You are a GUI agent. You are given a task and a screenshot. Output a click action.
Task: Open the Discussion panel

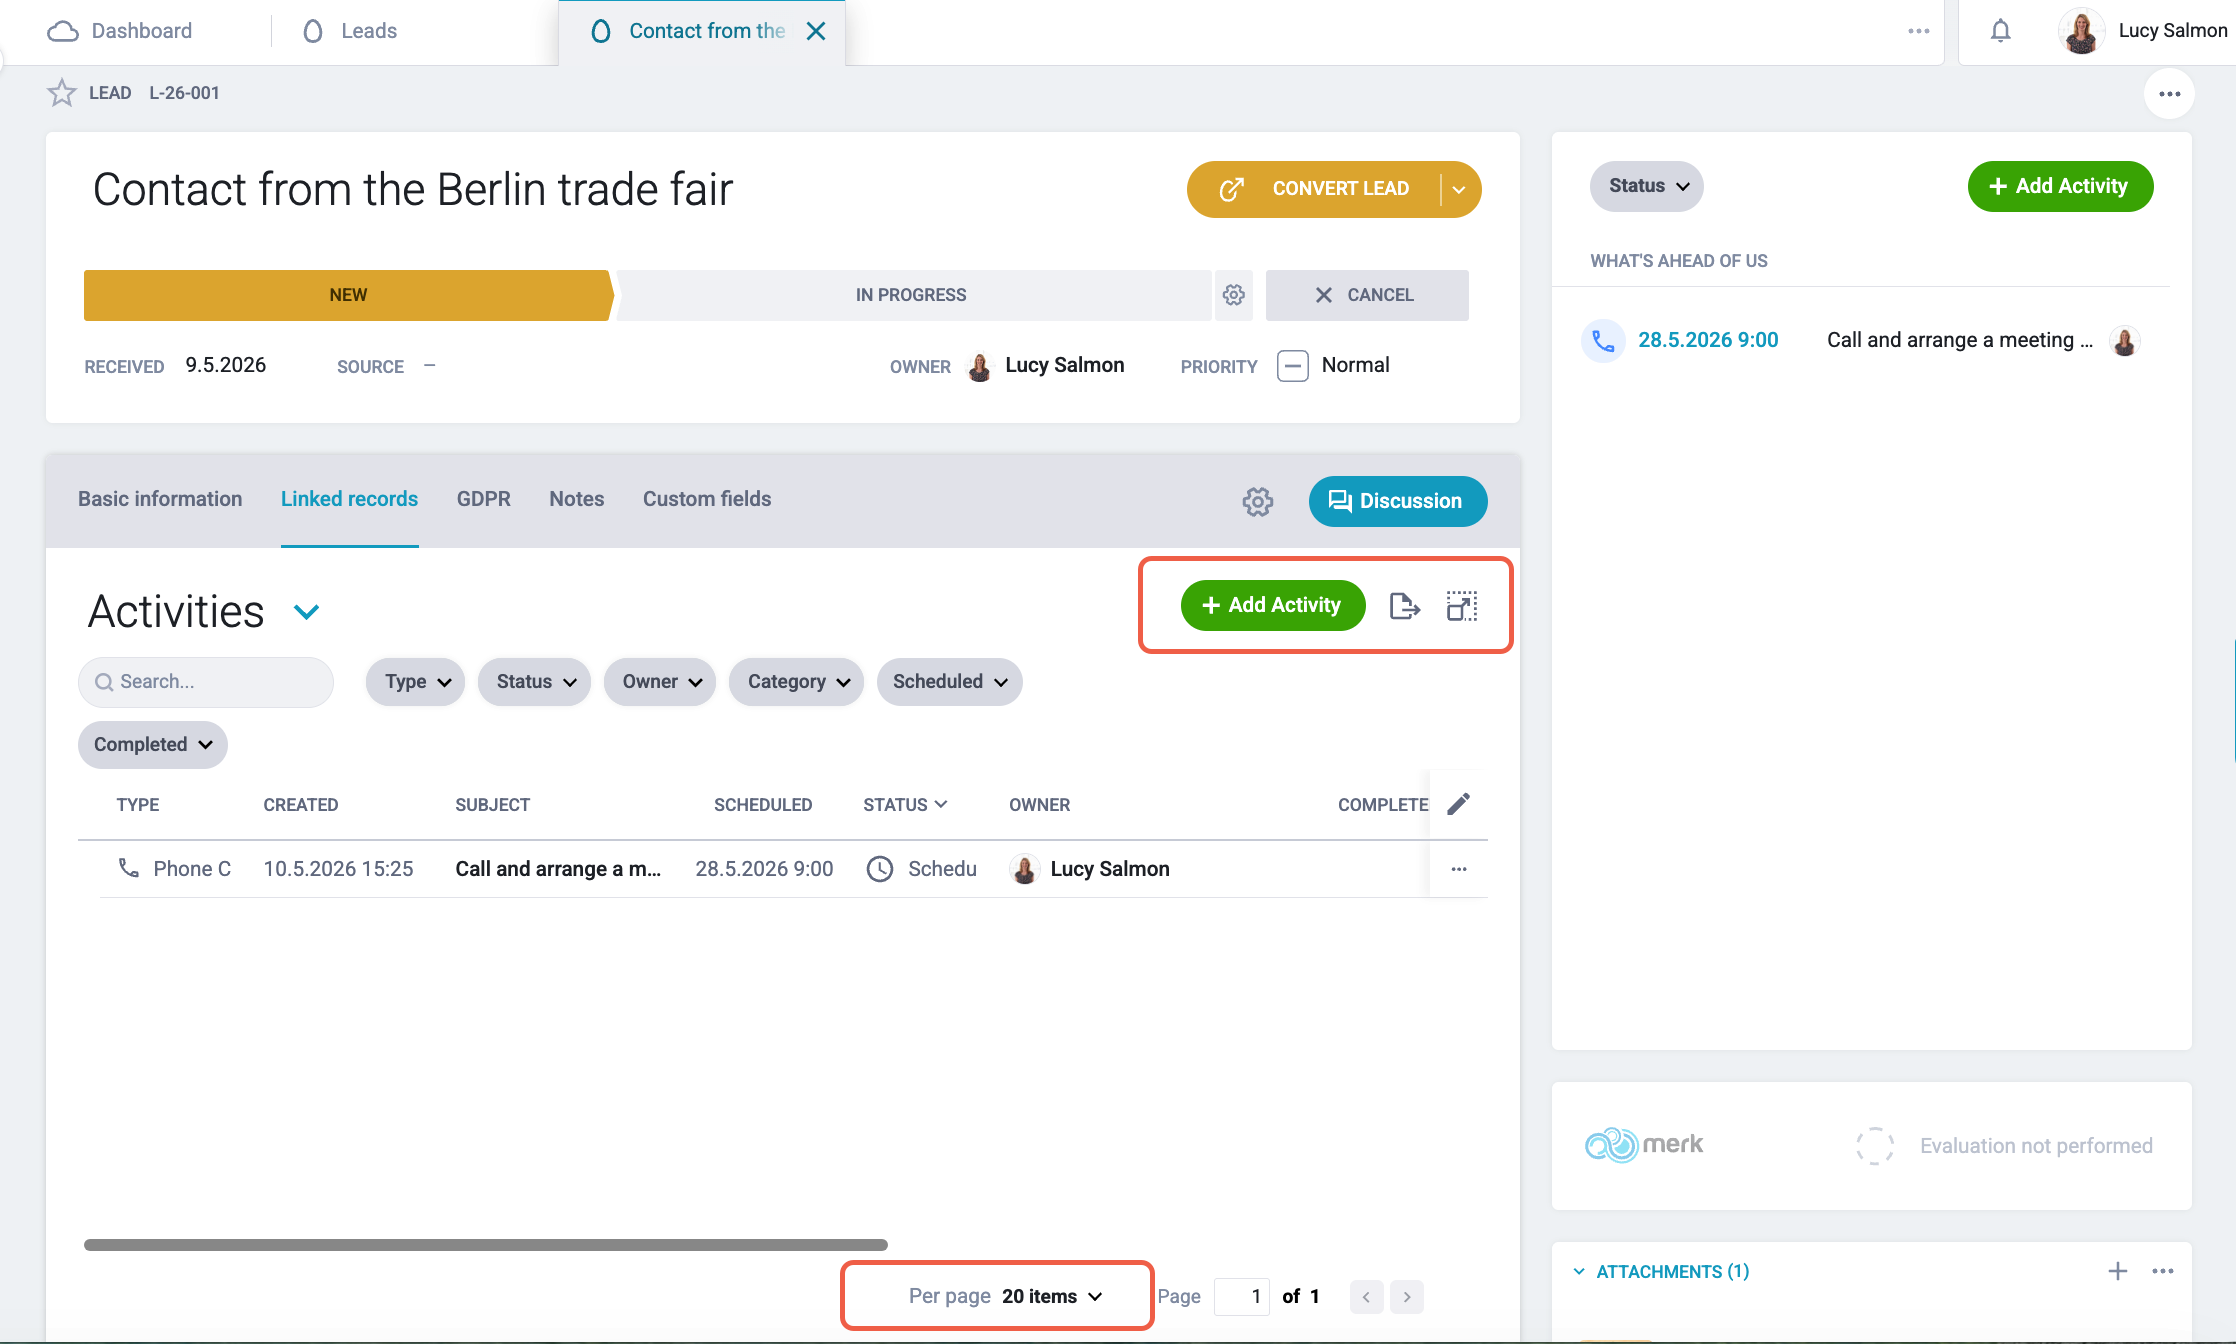pos(1397,501)
